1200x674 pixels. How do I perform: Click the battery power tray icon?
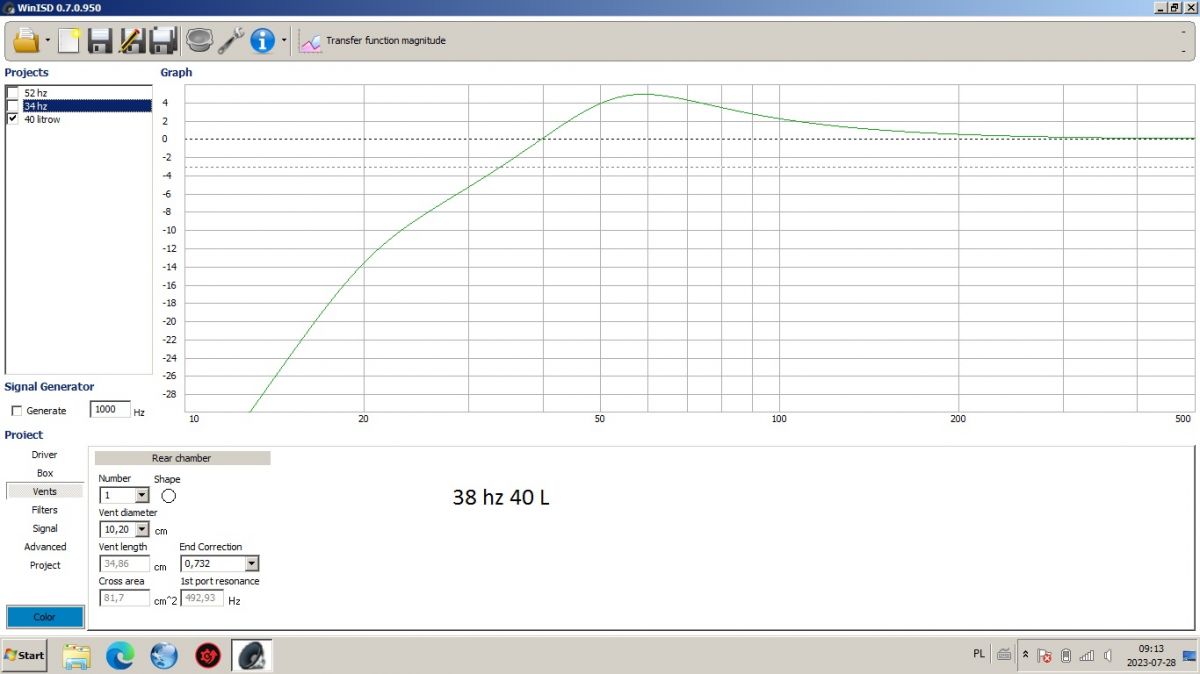pos(1066,656)
